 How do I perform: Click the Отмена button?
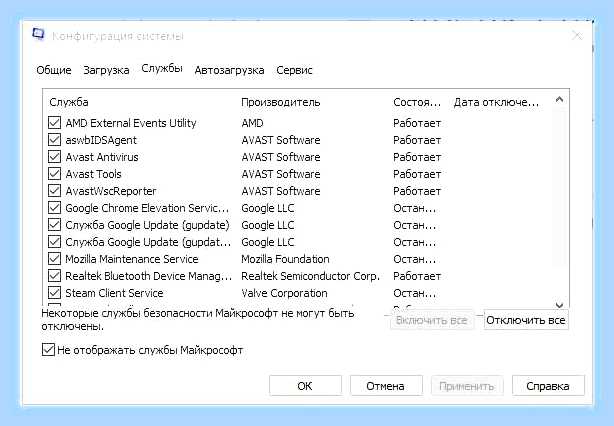(x=386, y=386)
